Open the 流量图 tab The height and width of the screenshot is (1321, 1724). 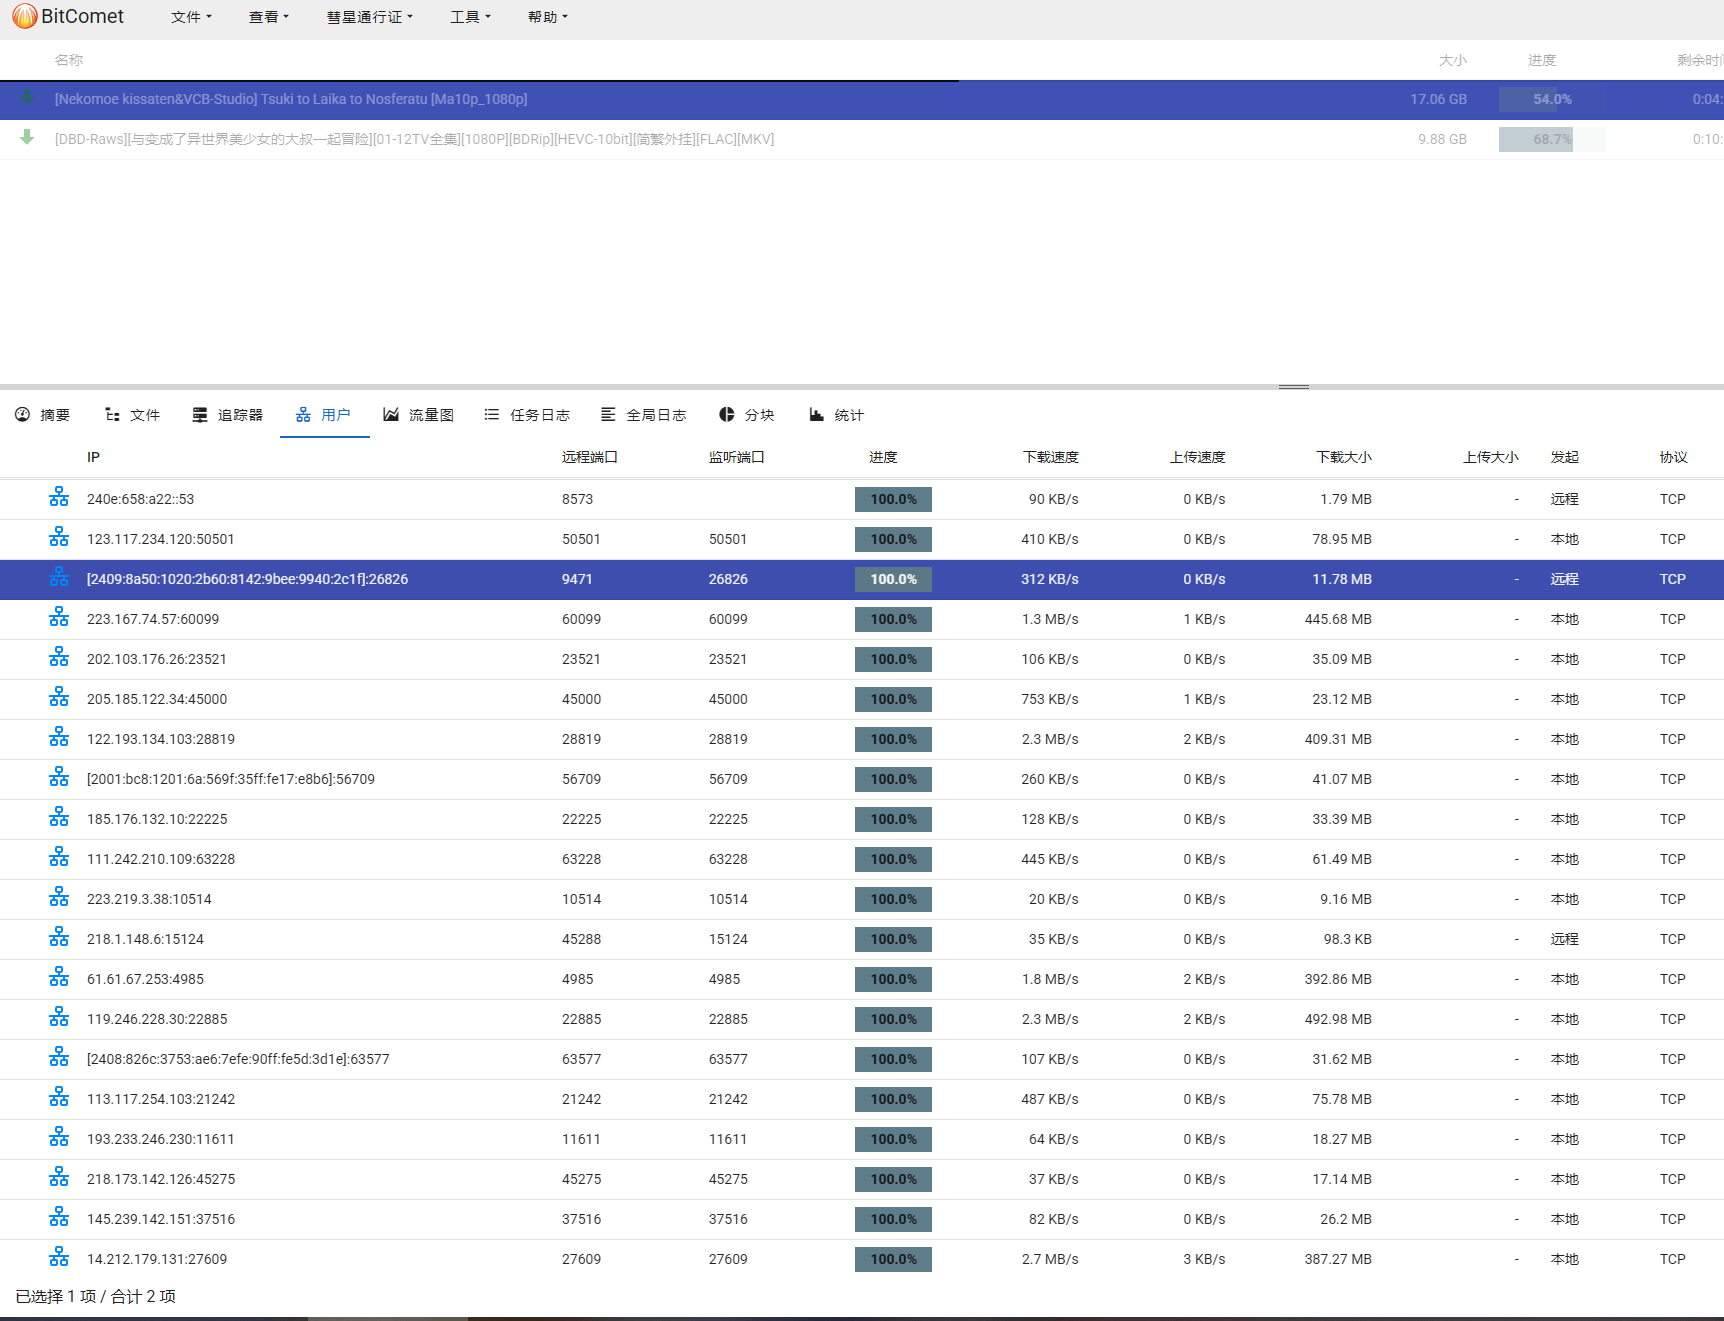coord(419,415)
